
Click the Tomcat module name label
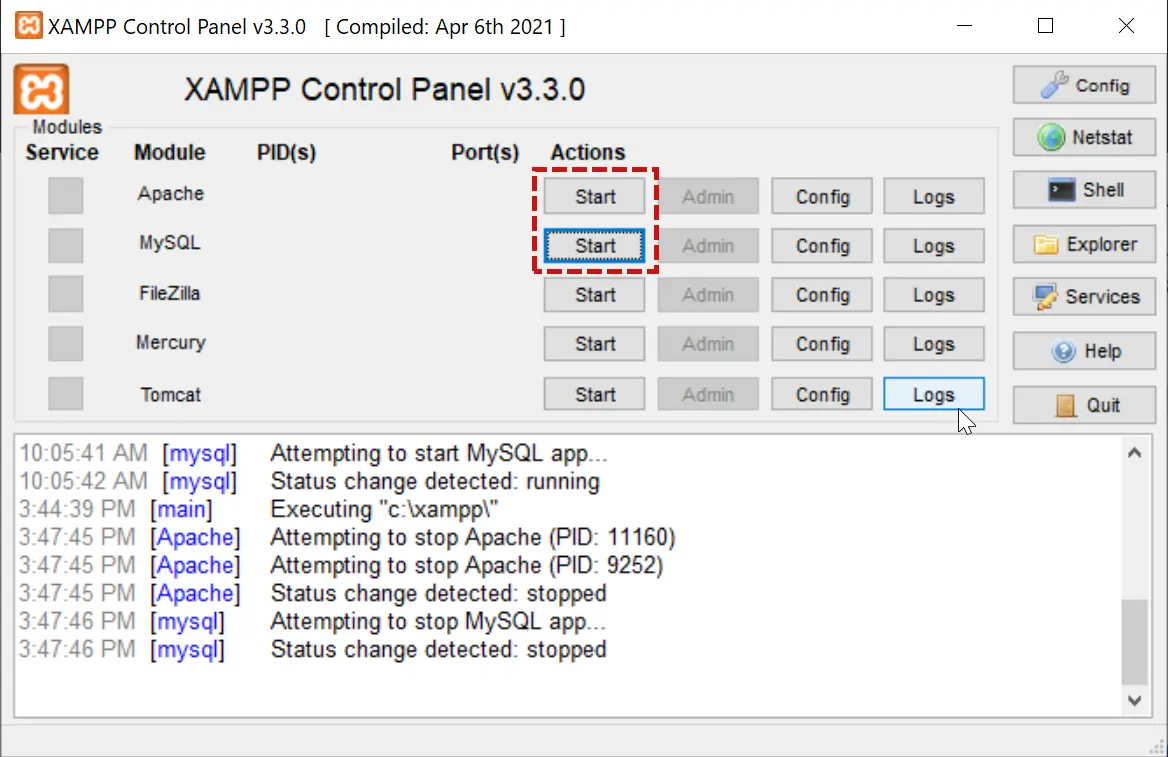(x=171, y=395)
